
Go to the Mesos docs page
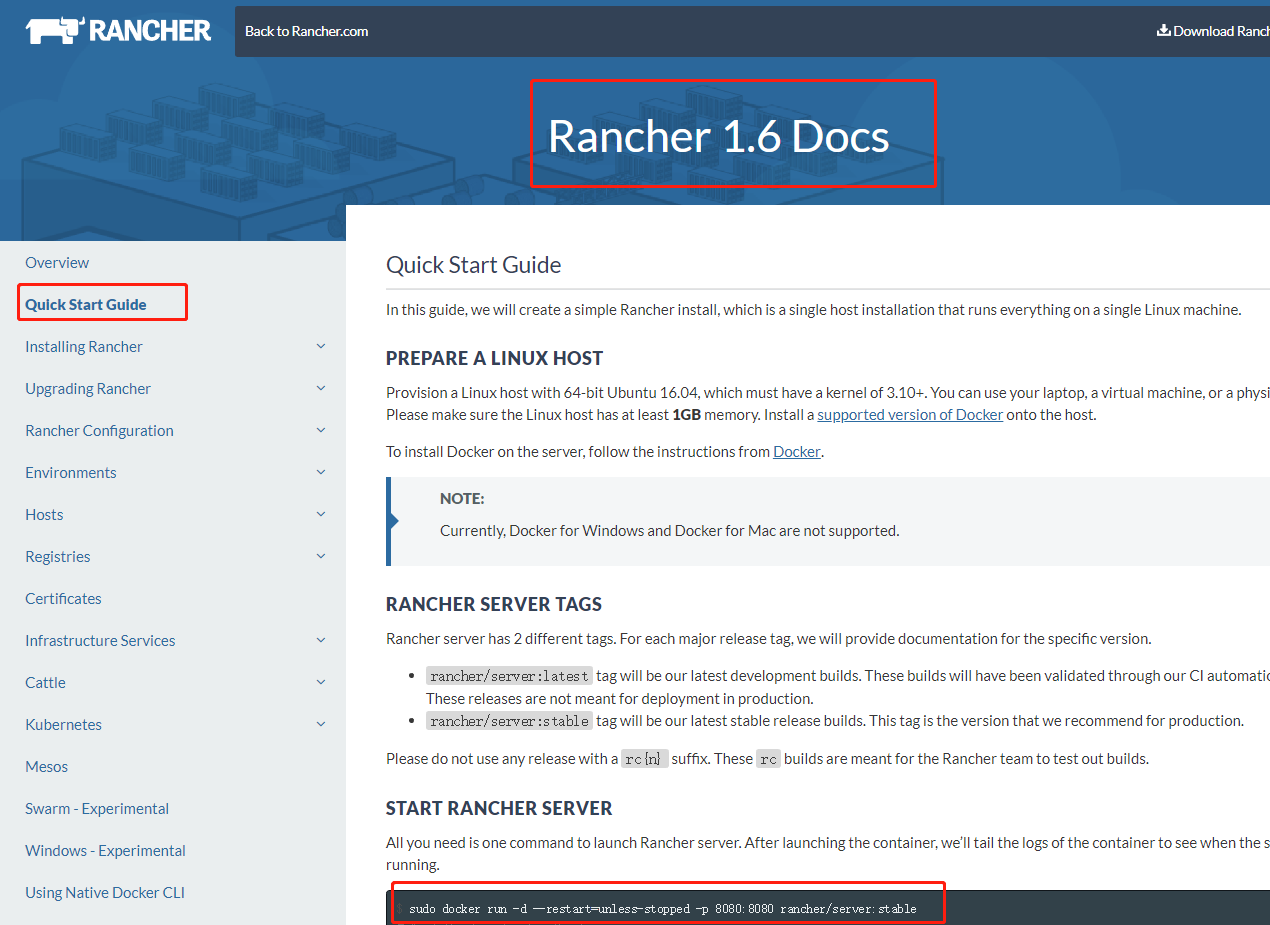point(47,767)
